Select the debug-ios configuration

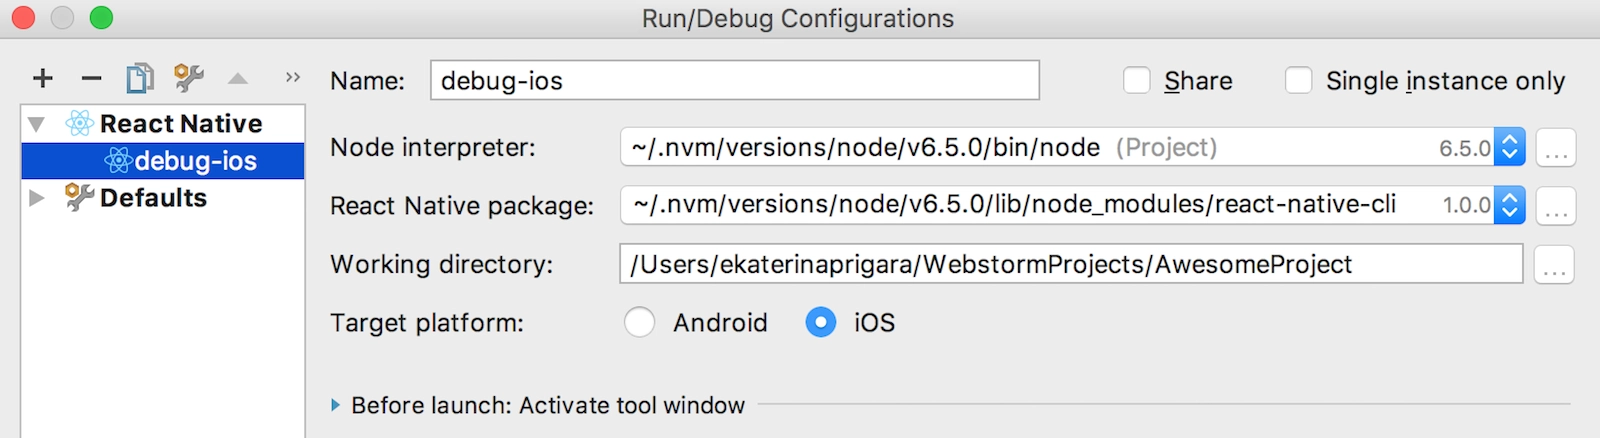point(163,160)
